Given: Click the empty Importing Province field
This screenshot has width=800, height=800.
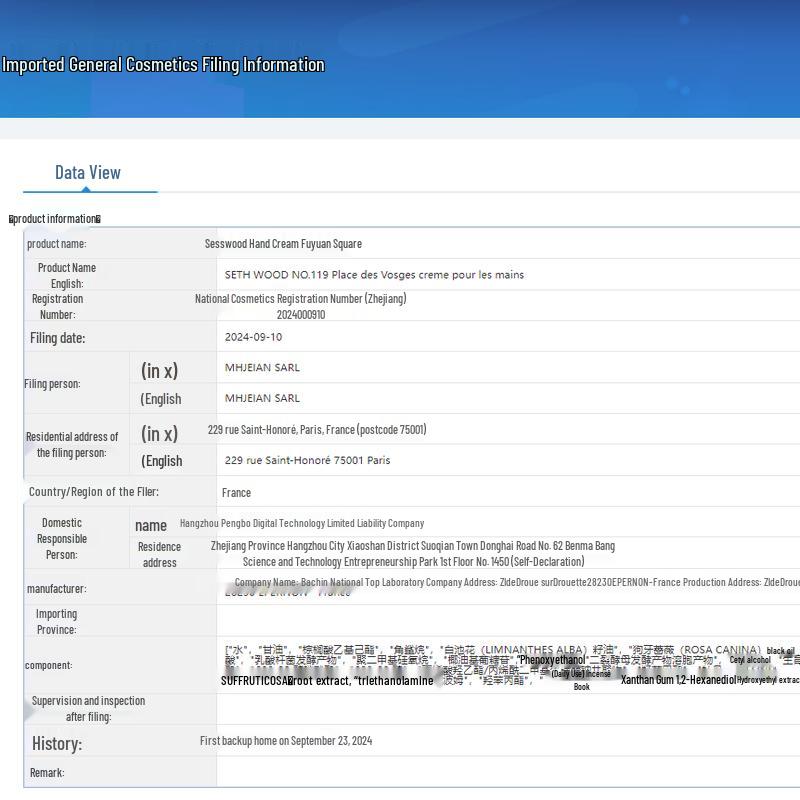Looking at the screenshot, I should pyautogui.click(x=500, y=621).
